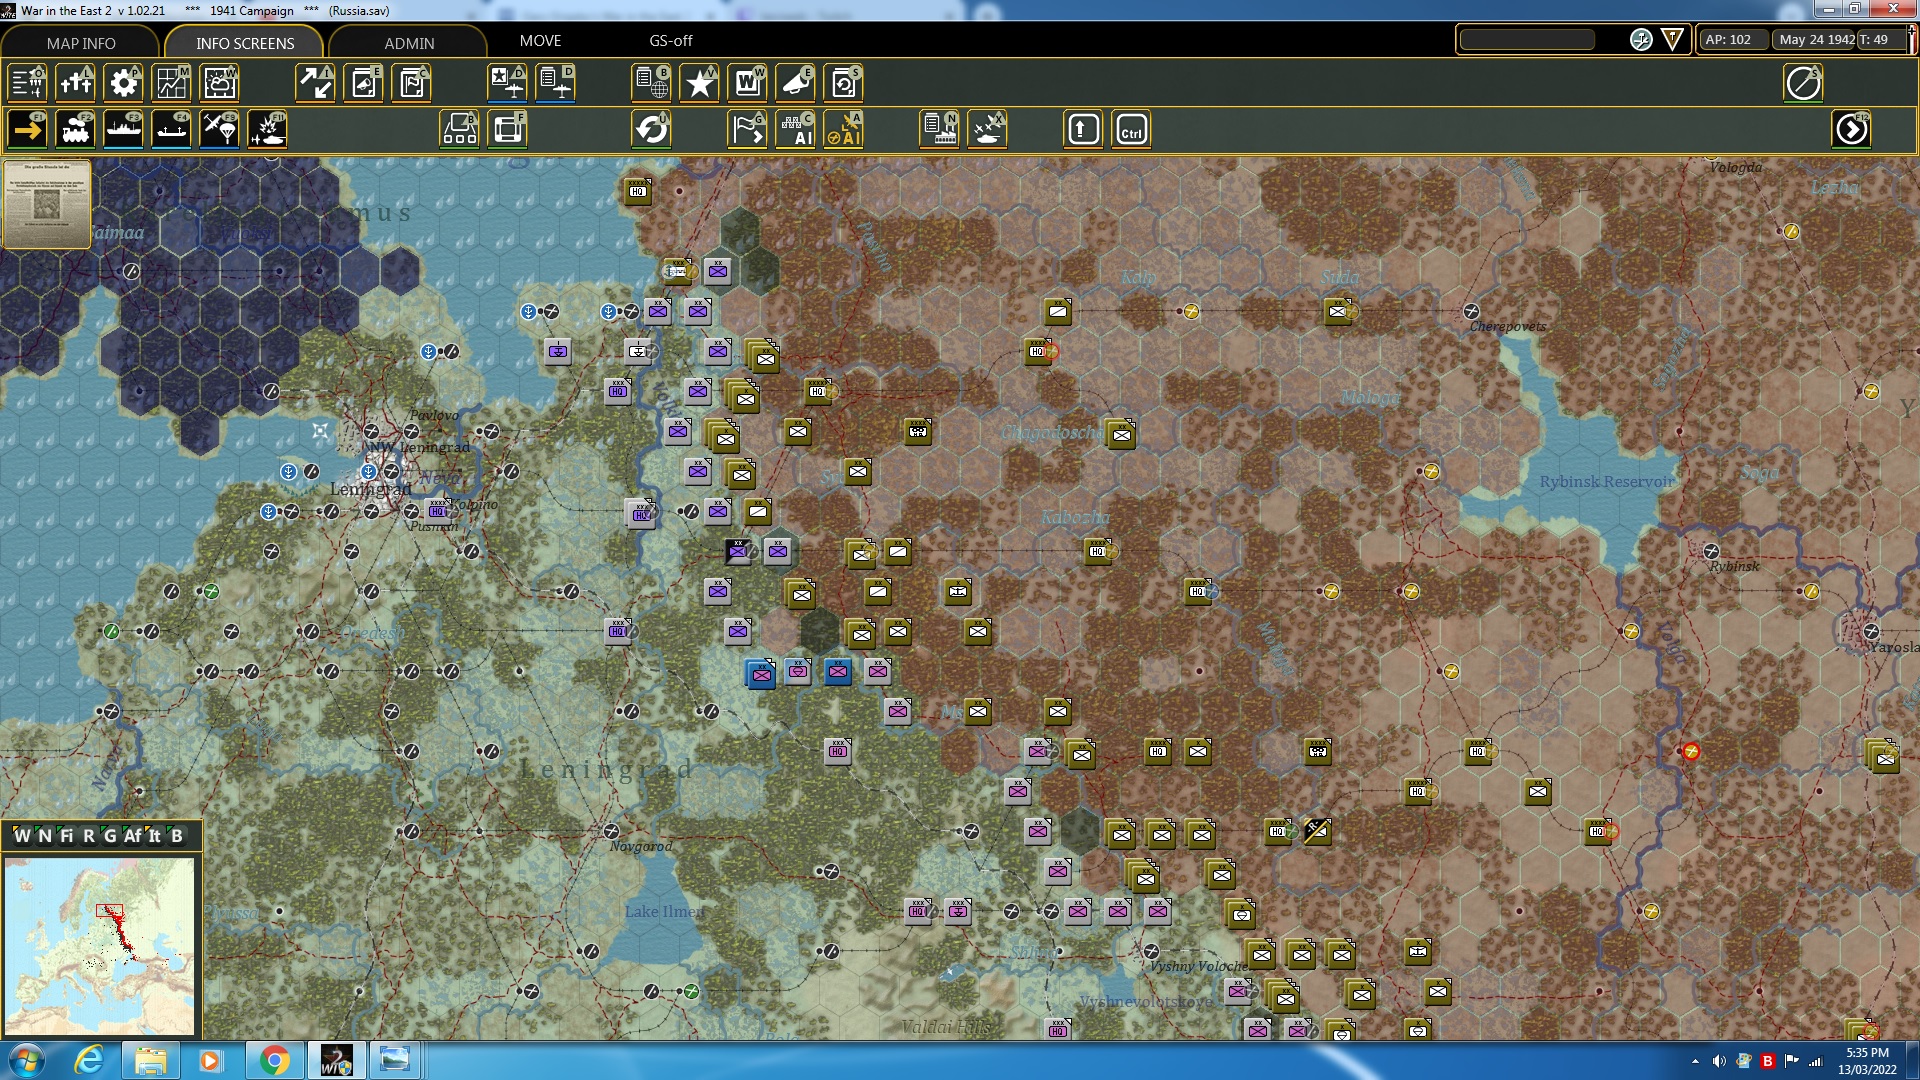This screenshot has width=1920, height=1080.
Task: Click the save document icon (S)
Action: click(844, 83)
